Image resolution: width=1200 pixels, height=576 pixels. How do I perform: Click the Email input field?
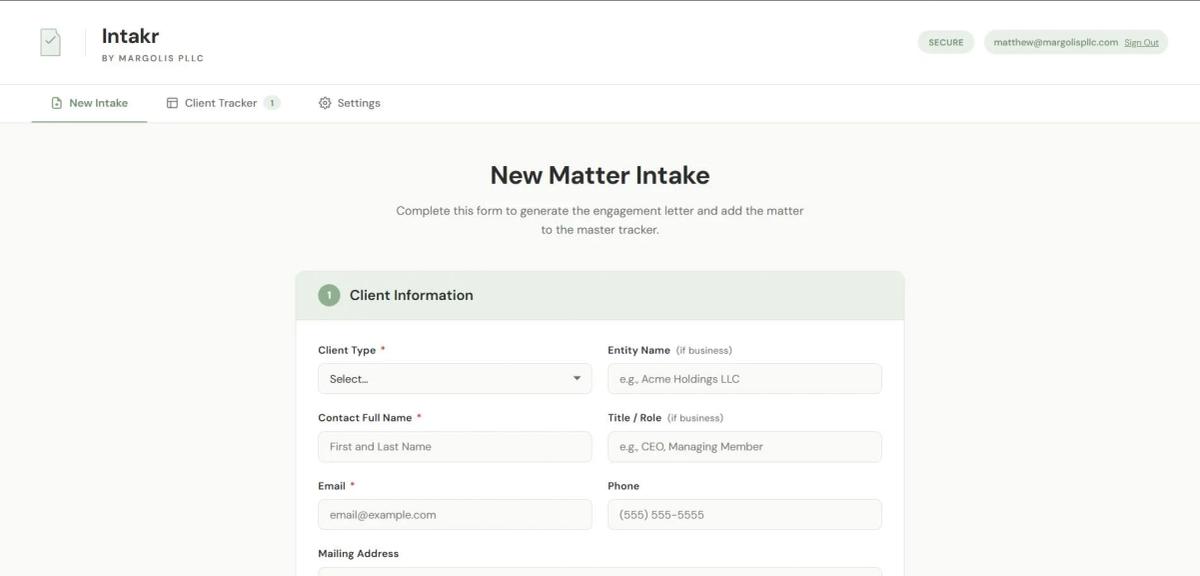[x=454, y=515]
